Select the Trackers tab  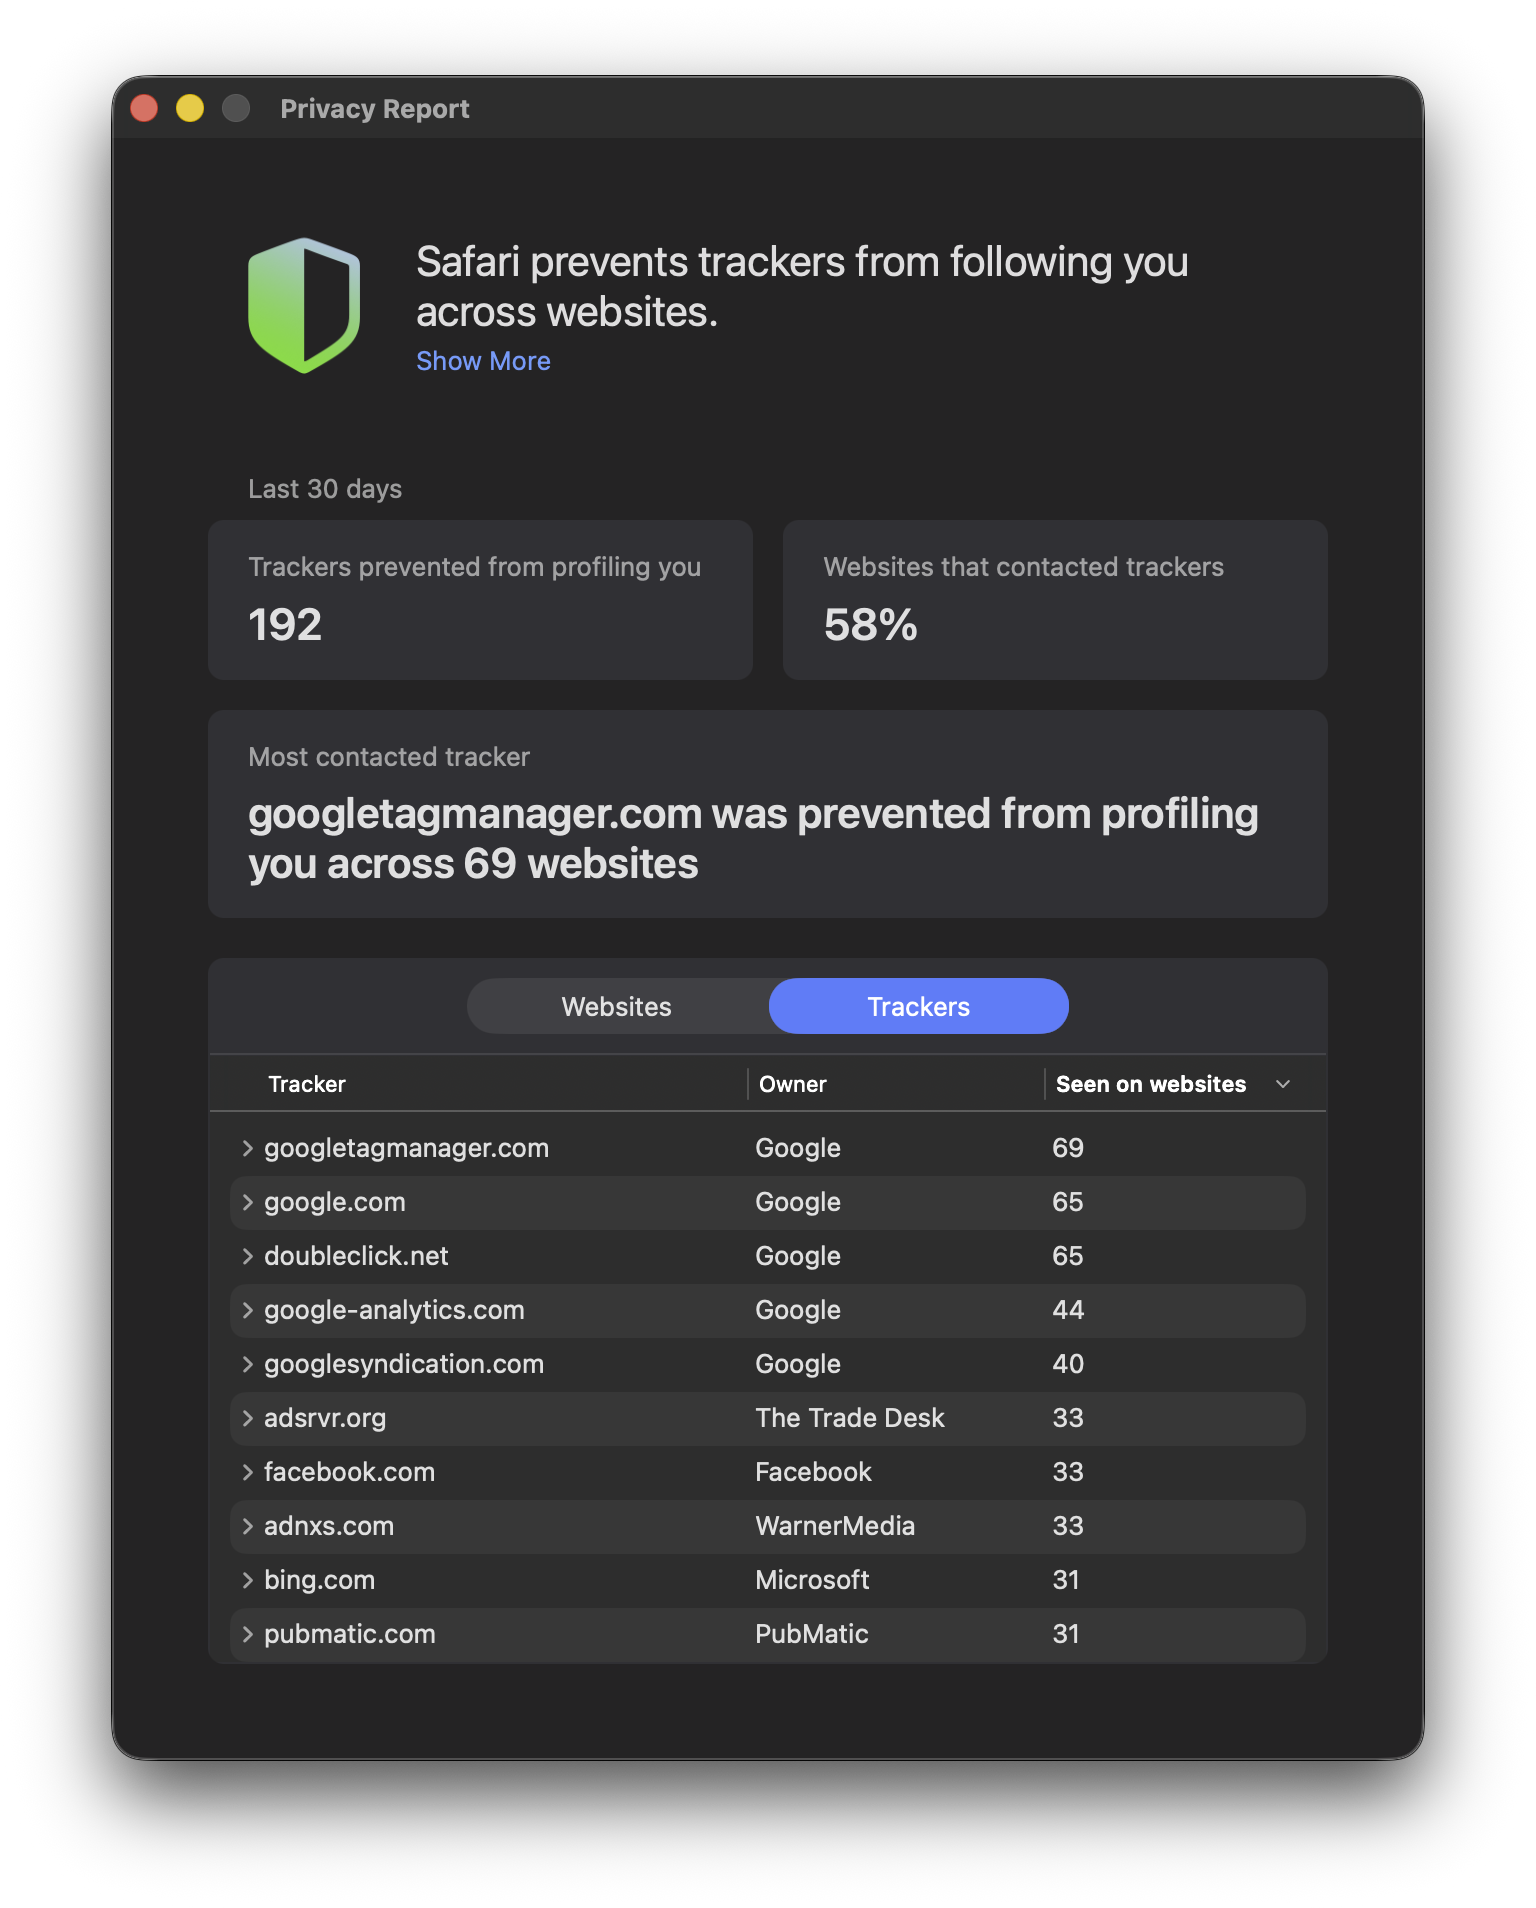tap(918, 1007)
